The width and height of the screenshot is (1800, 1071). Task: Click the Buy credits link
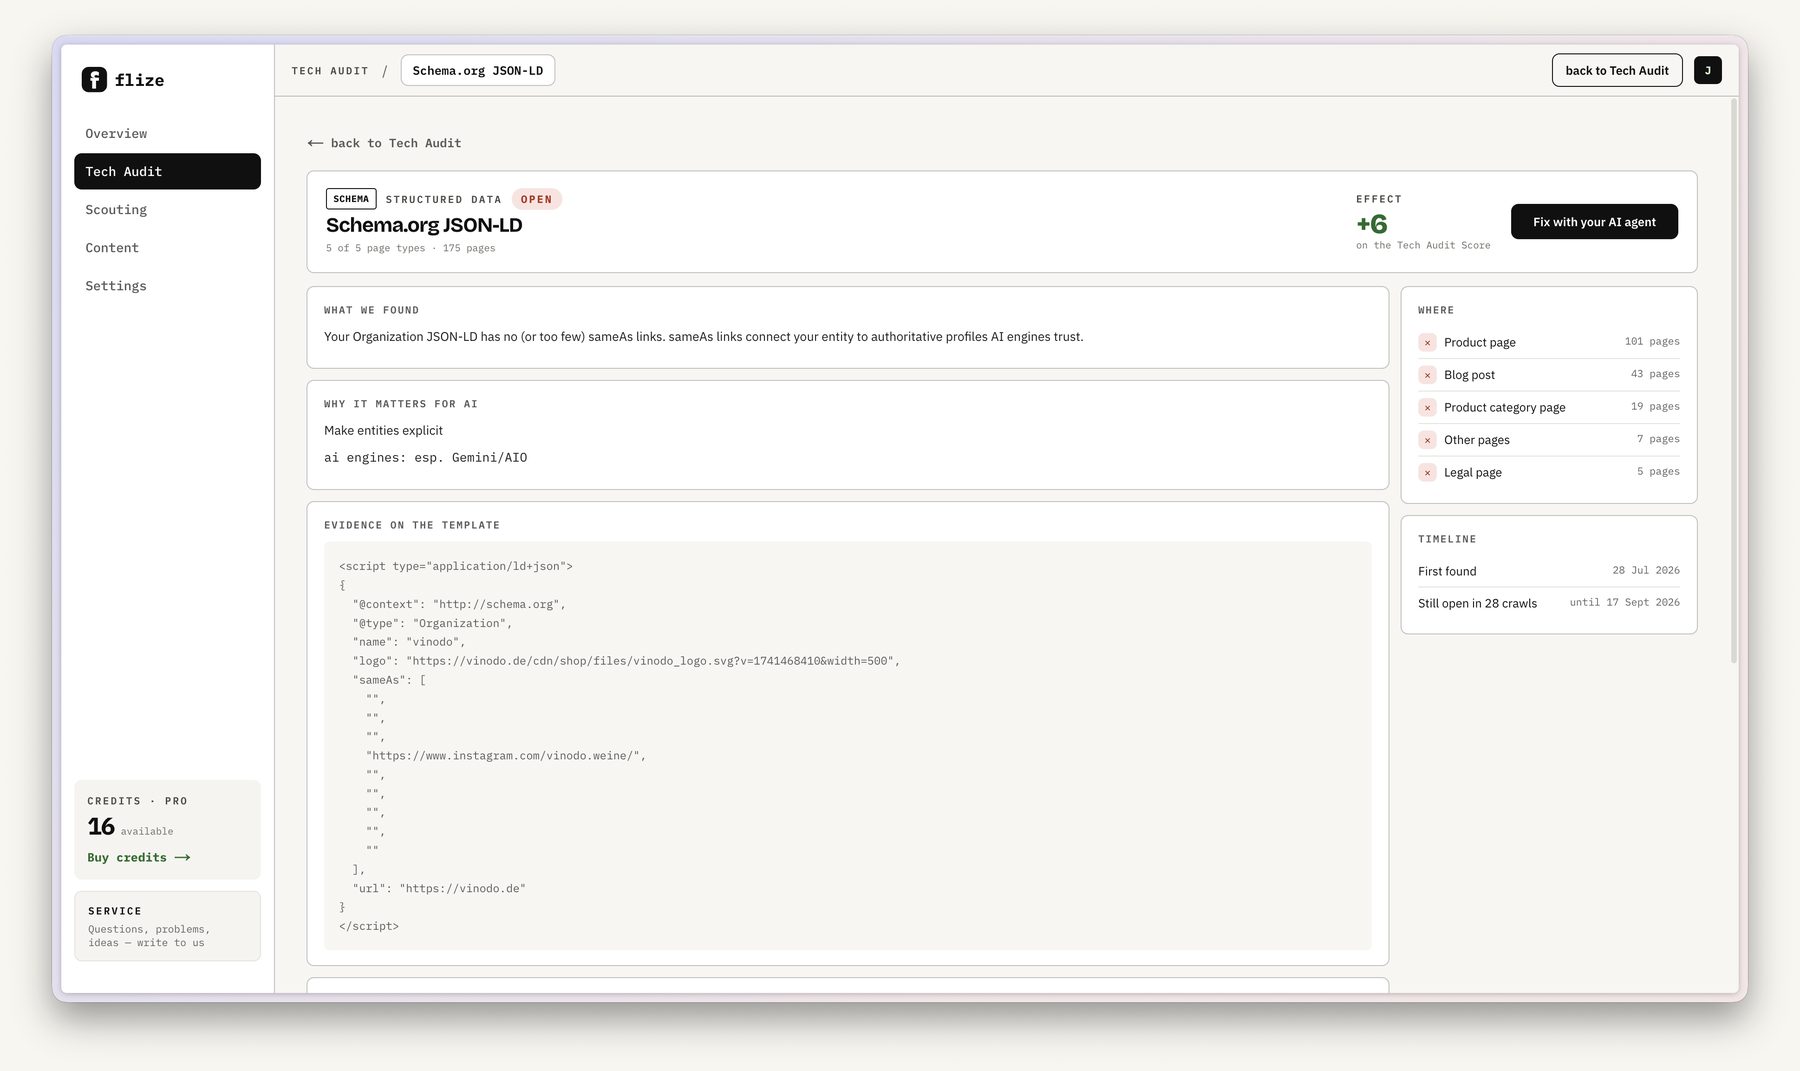[138, 858]
